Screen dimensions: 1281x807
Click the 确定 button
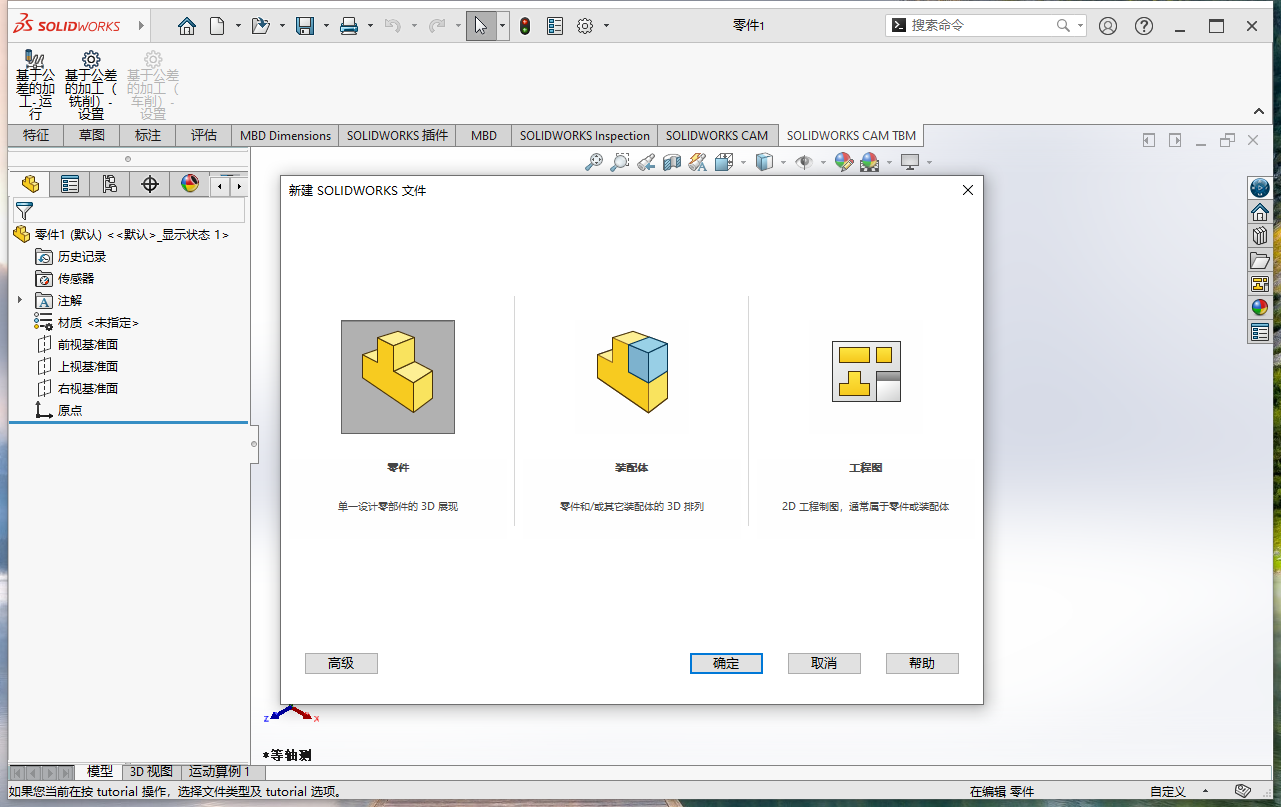tap(726, 663)
